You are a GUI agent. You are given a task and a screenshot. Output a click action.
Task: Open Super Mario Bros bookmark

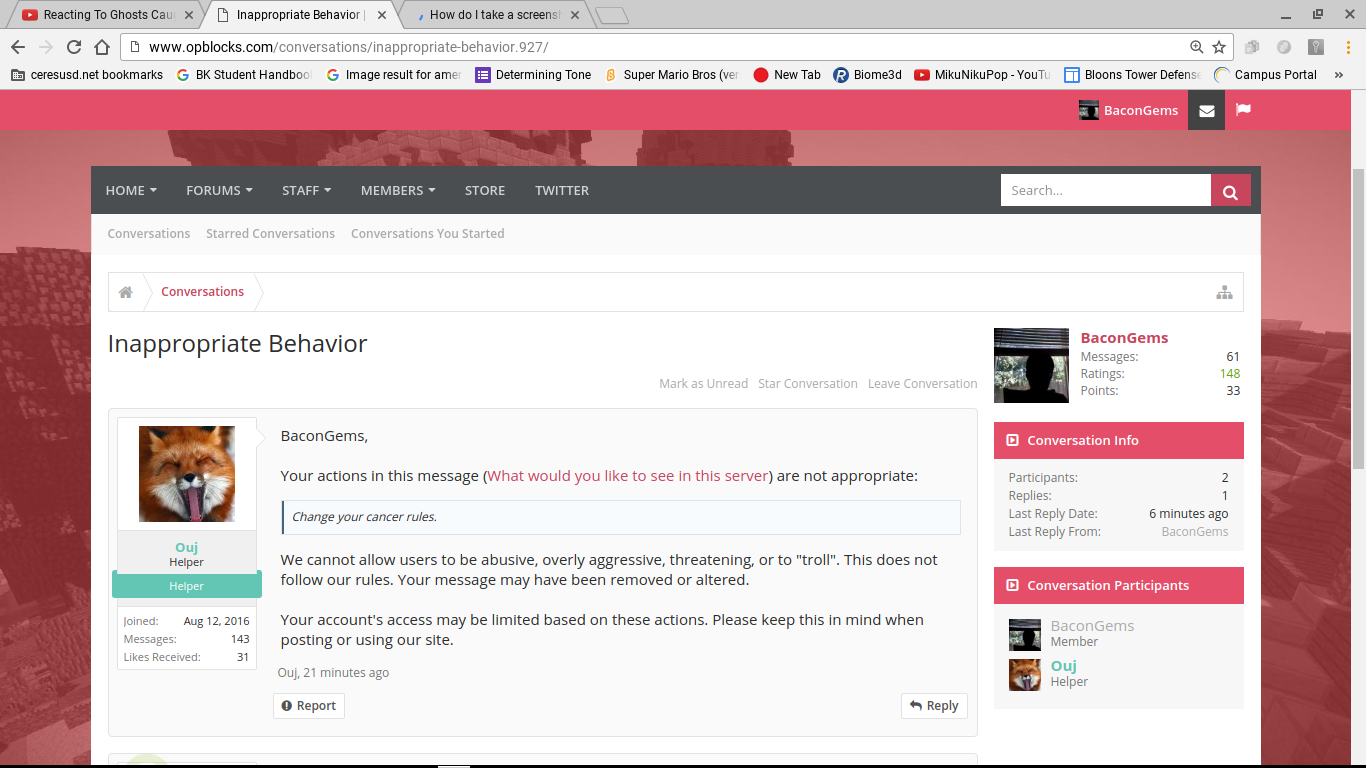(x=671, y=75)
